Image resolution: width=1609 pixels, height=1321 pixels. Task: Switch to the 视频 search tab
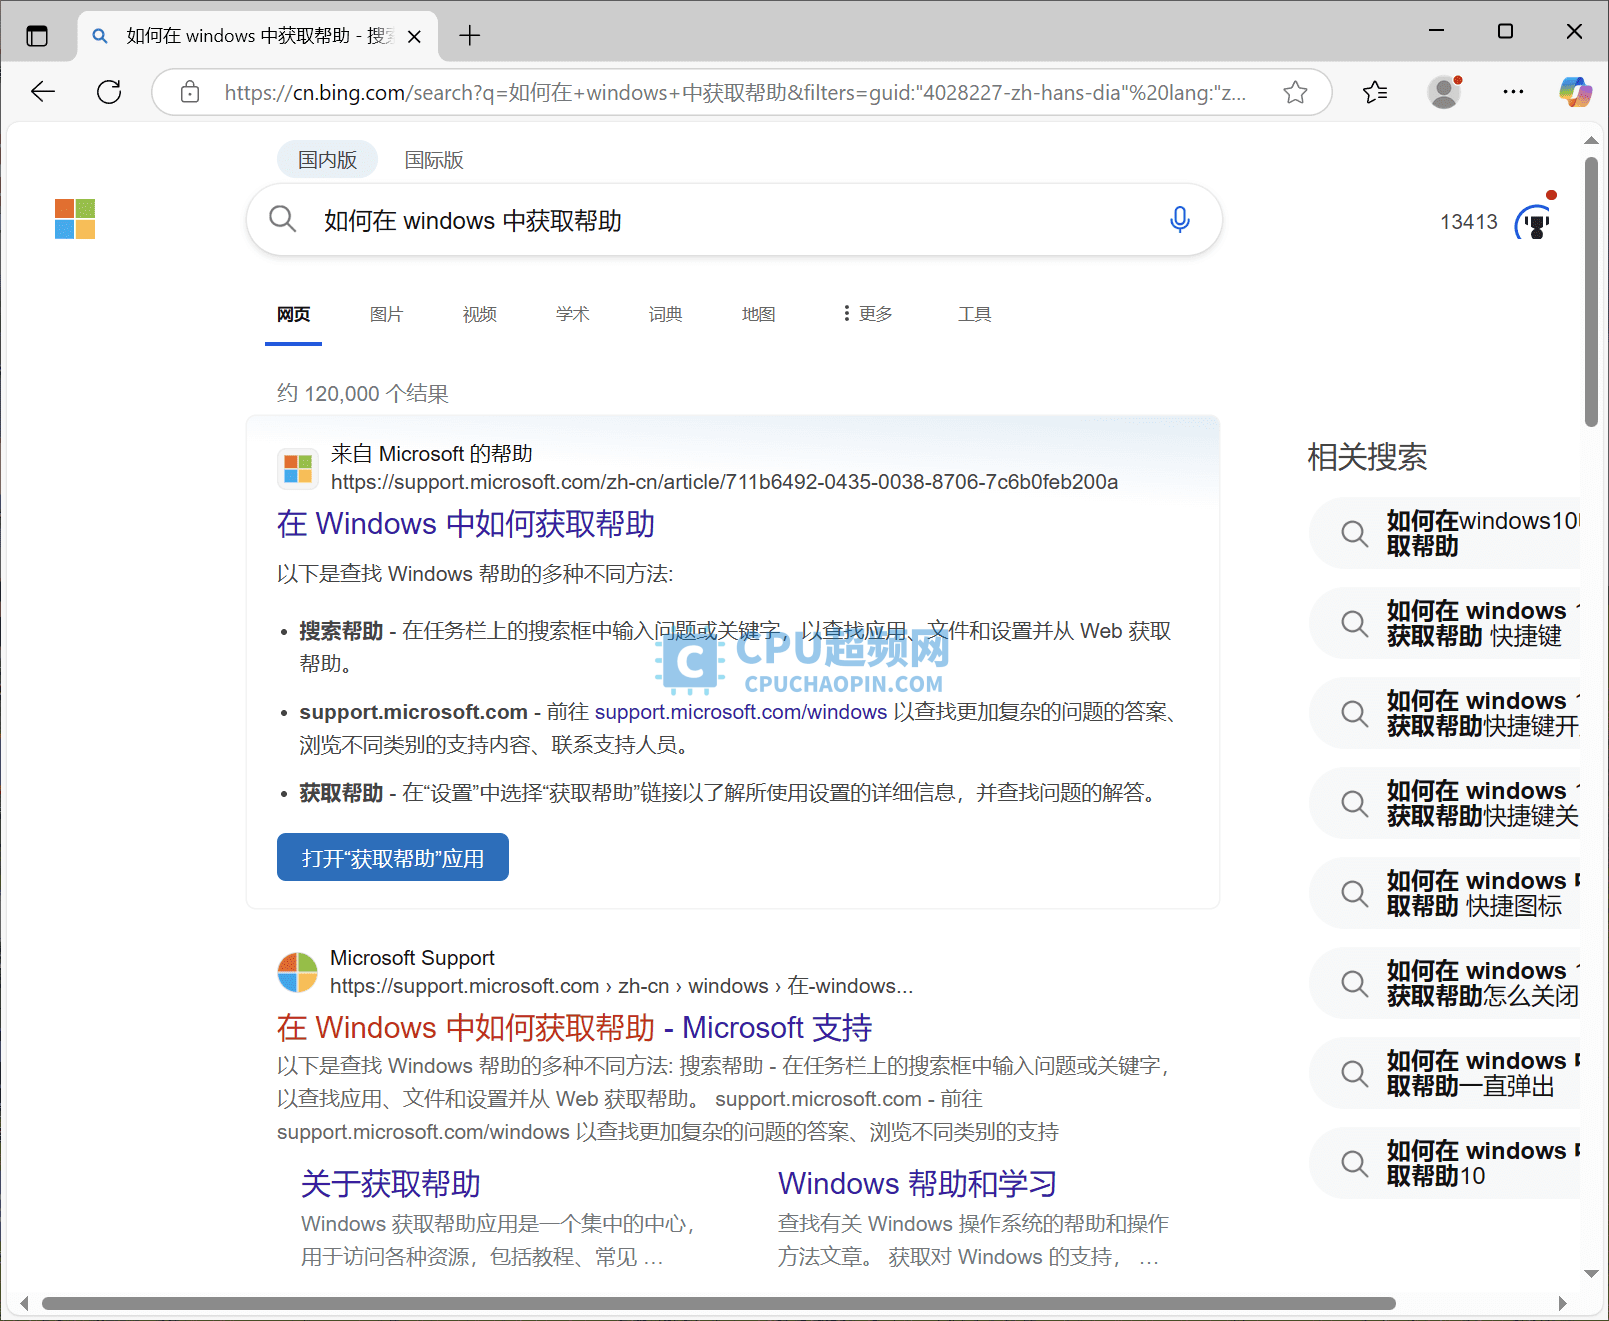click(x=479, y=314)
